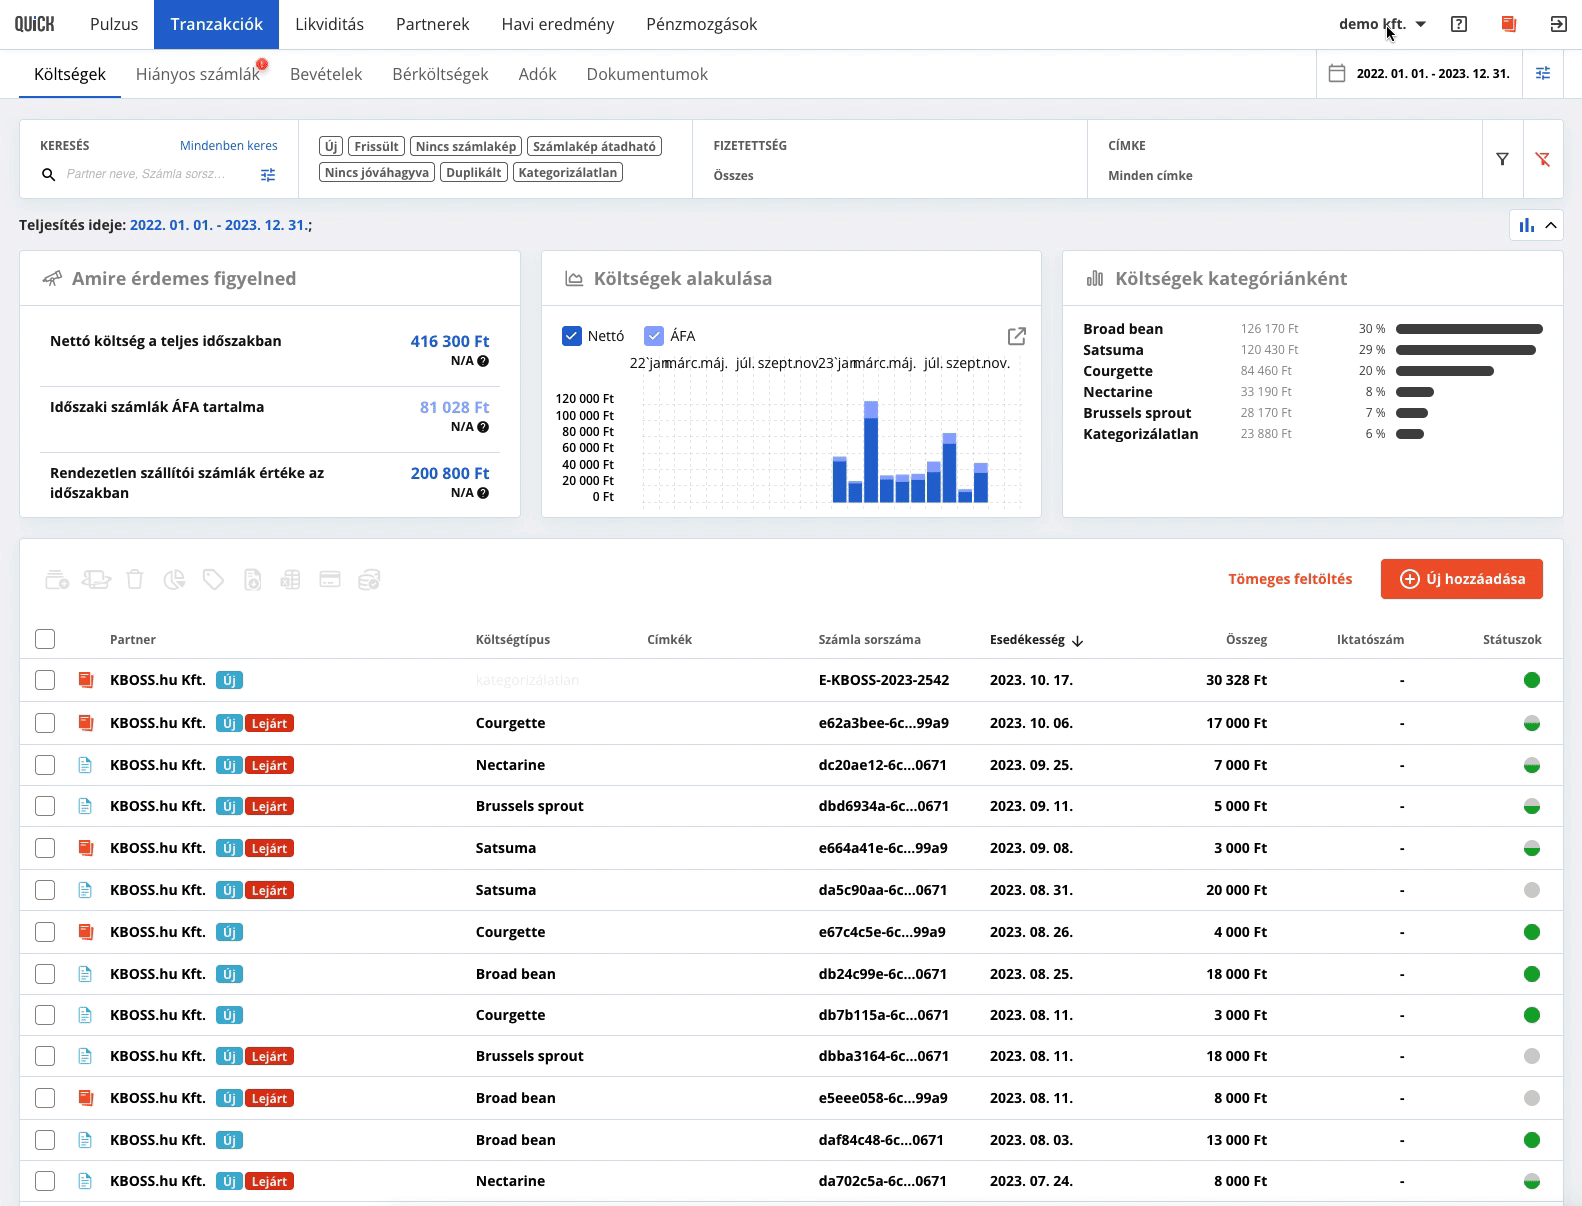Click the magnifier search icon
Image resolution: width=1582 pixels, height=1206 pixels.
click(48, 175)
